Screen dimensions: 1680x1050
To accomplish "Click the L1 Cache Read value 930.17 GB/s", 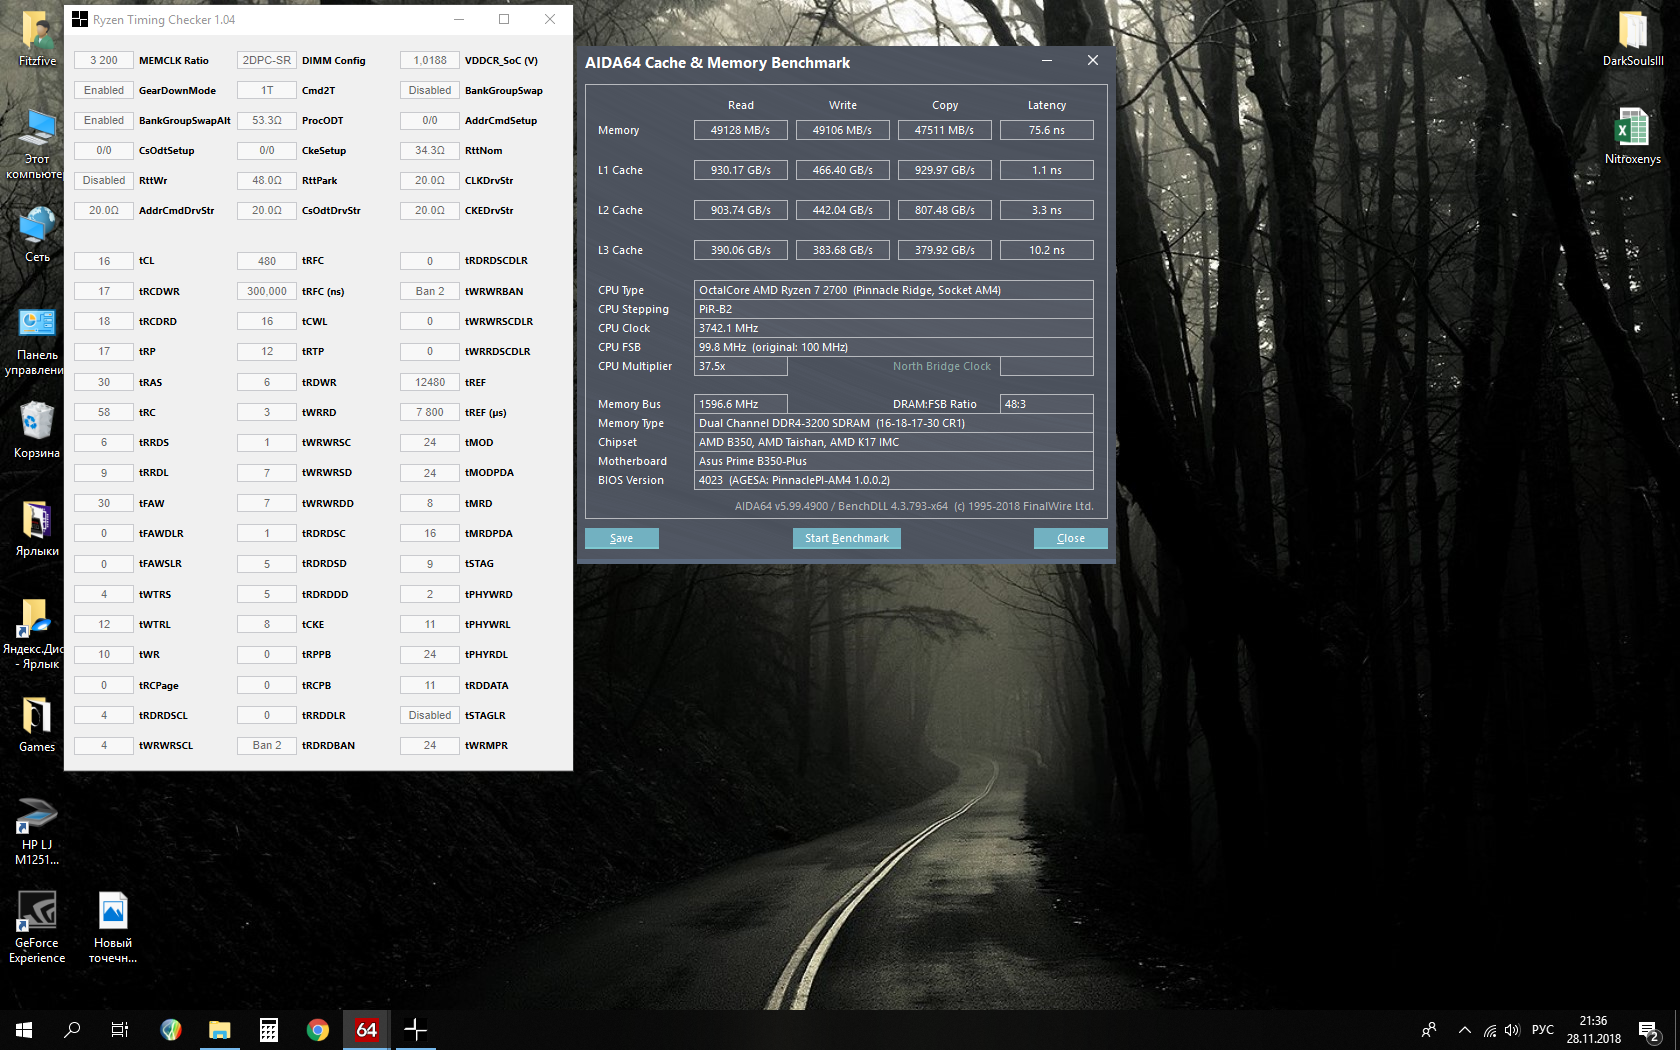I will [x=741, y=170].
